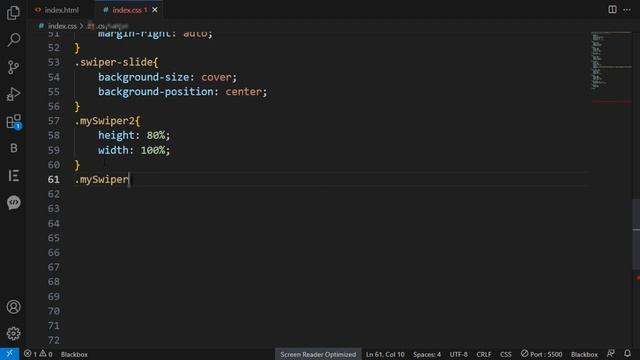Split the editor to the right

click(x=612, y=9)
